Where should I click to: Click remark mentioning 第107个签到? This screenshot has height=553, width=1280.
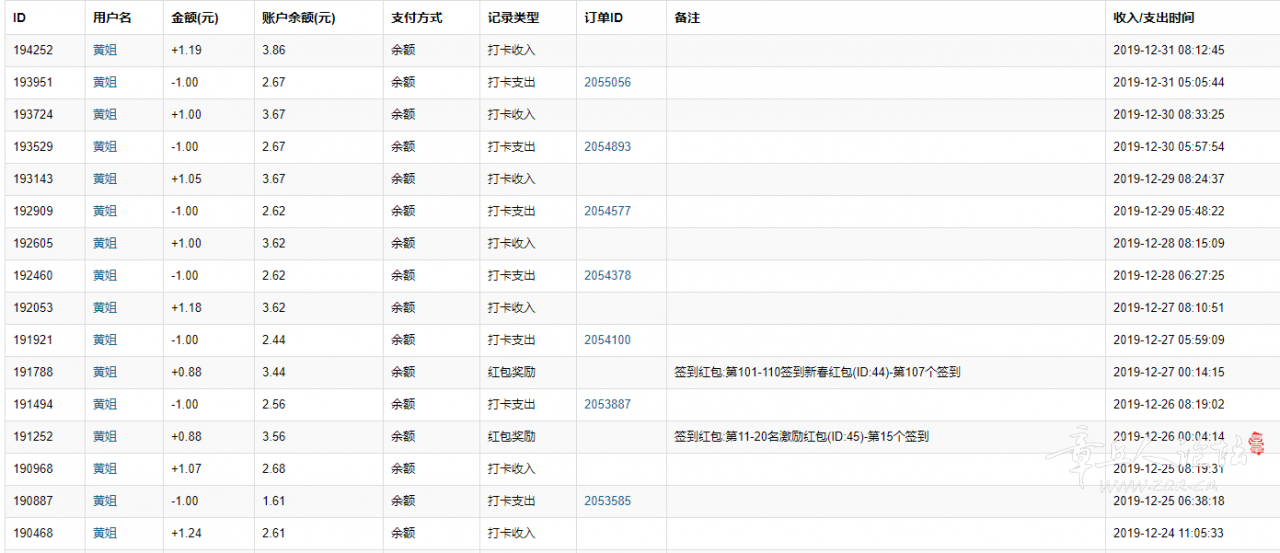[818, 372]
